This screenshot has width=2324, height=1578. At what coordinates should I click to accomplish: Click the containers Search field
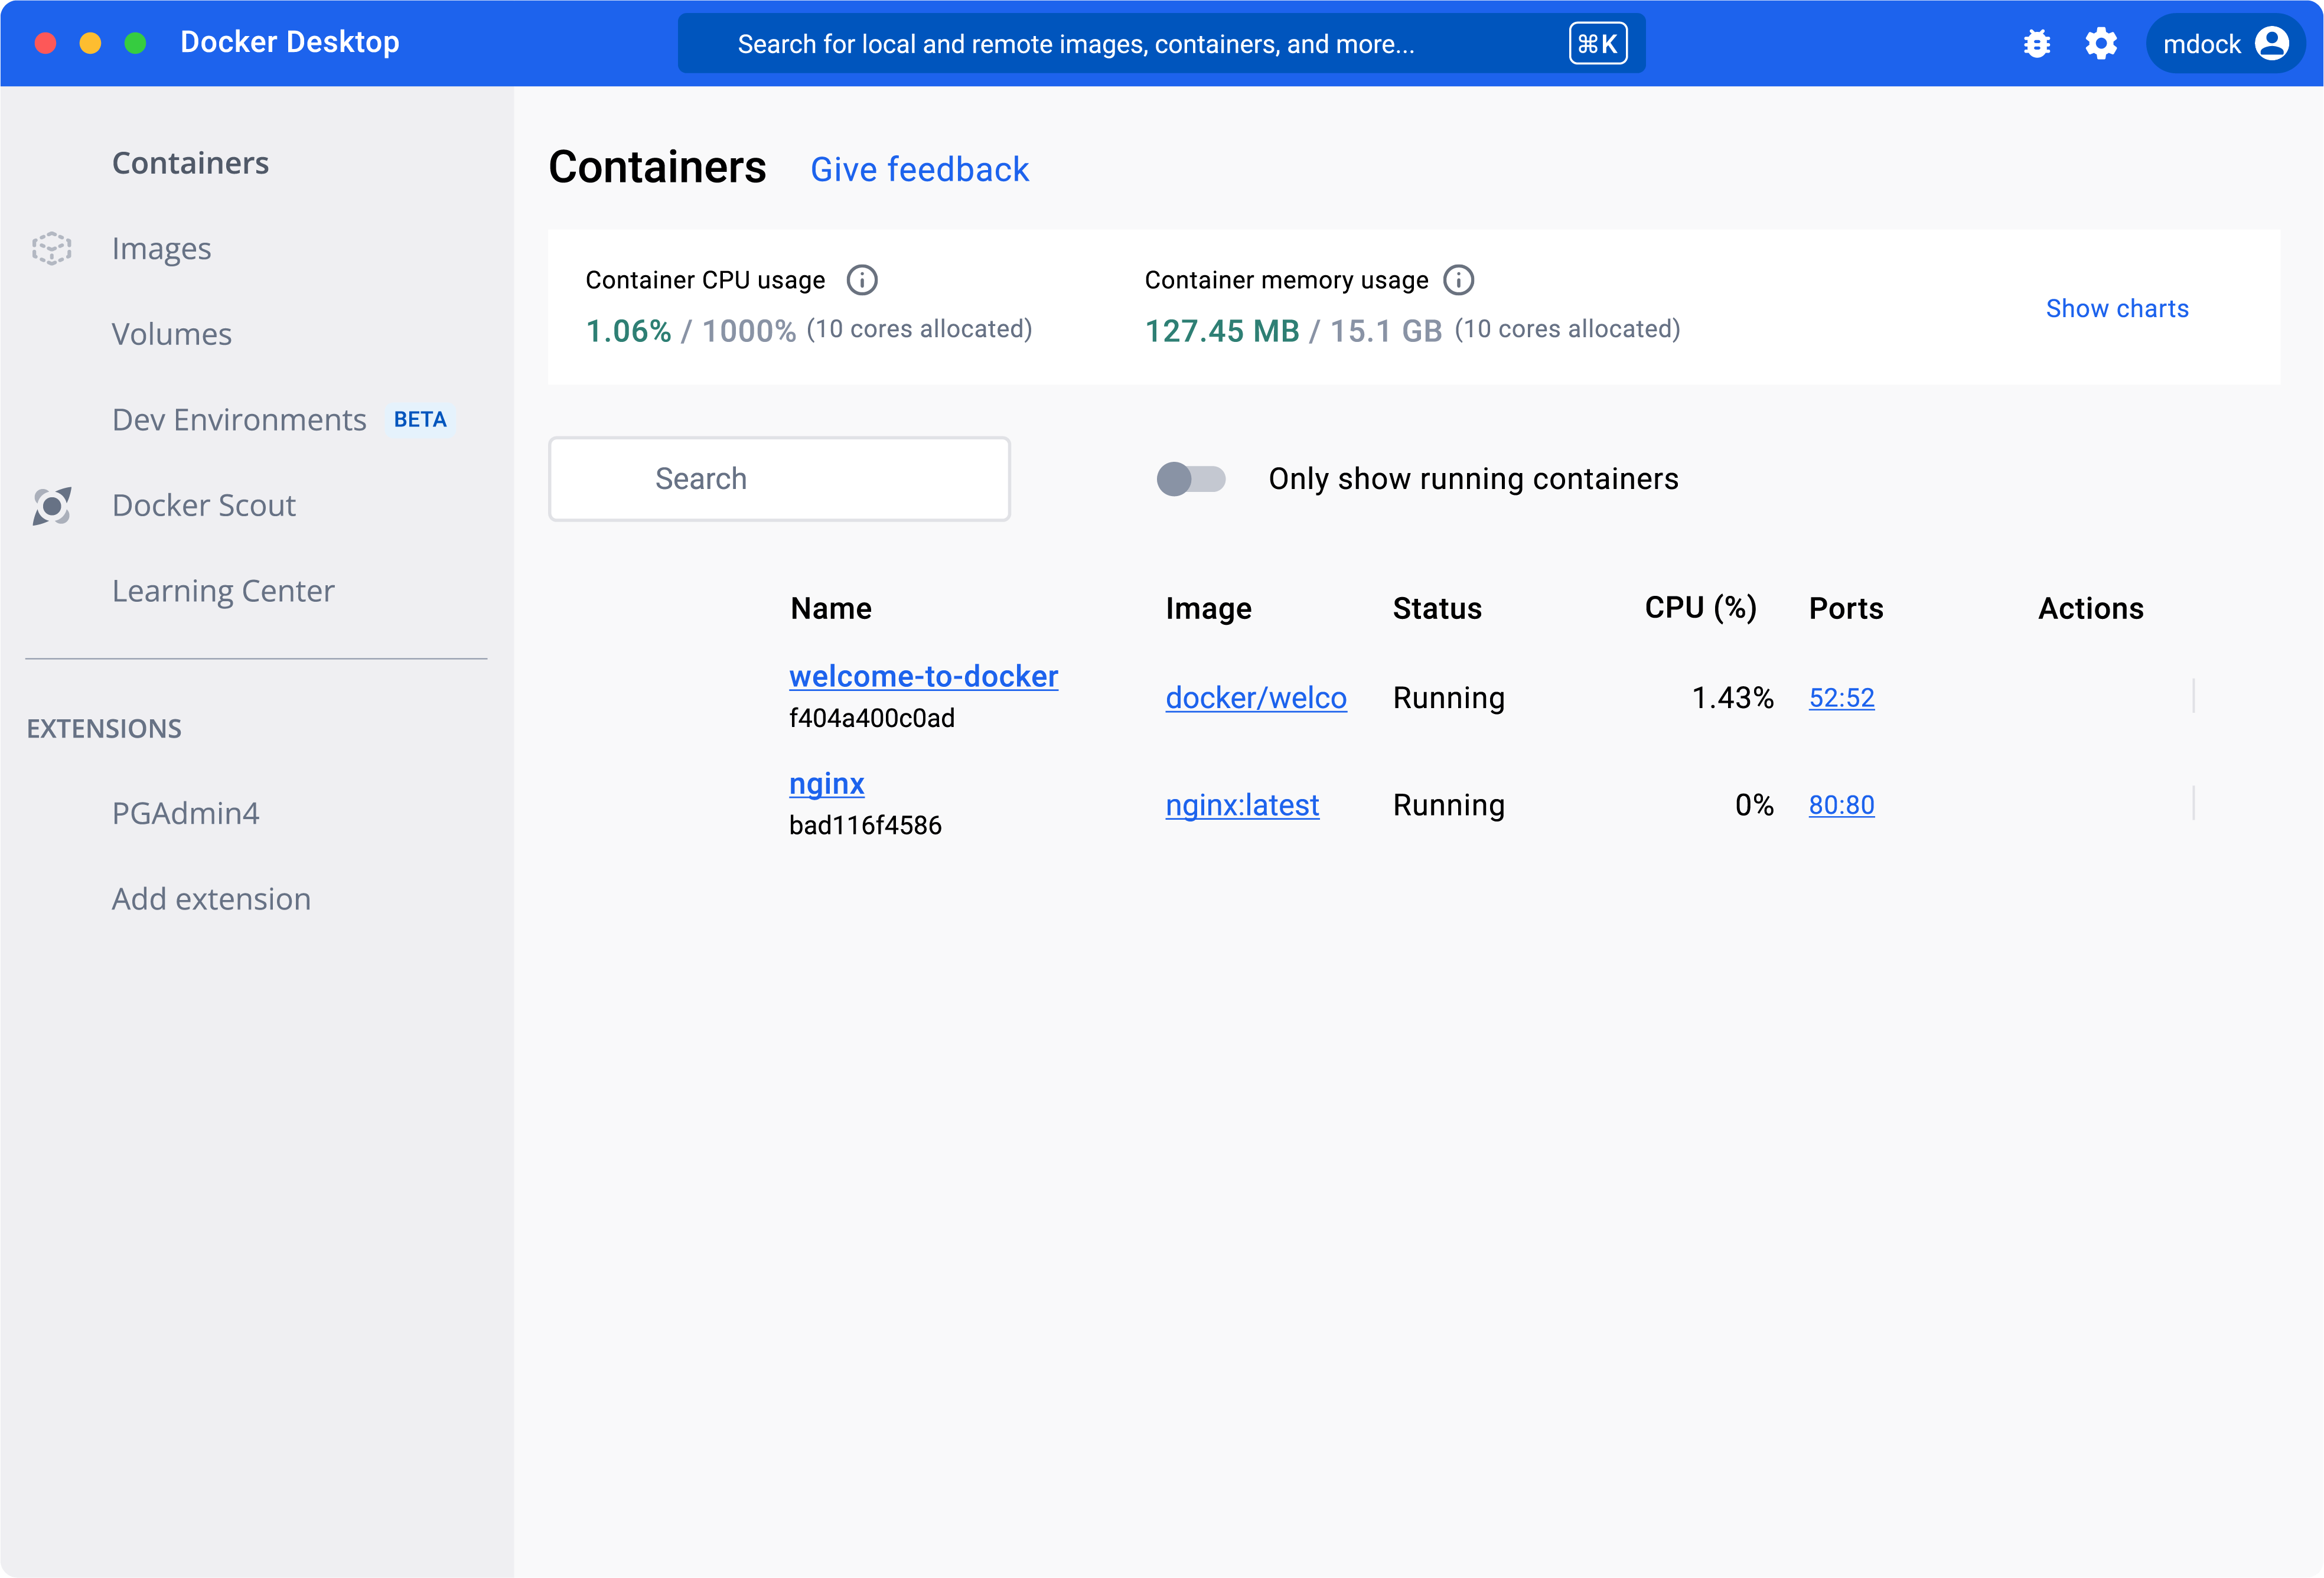click(779, 479)
